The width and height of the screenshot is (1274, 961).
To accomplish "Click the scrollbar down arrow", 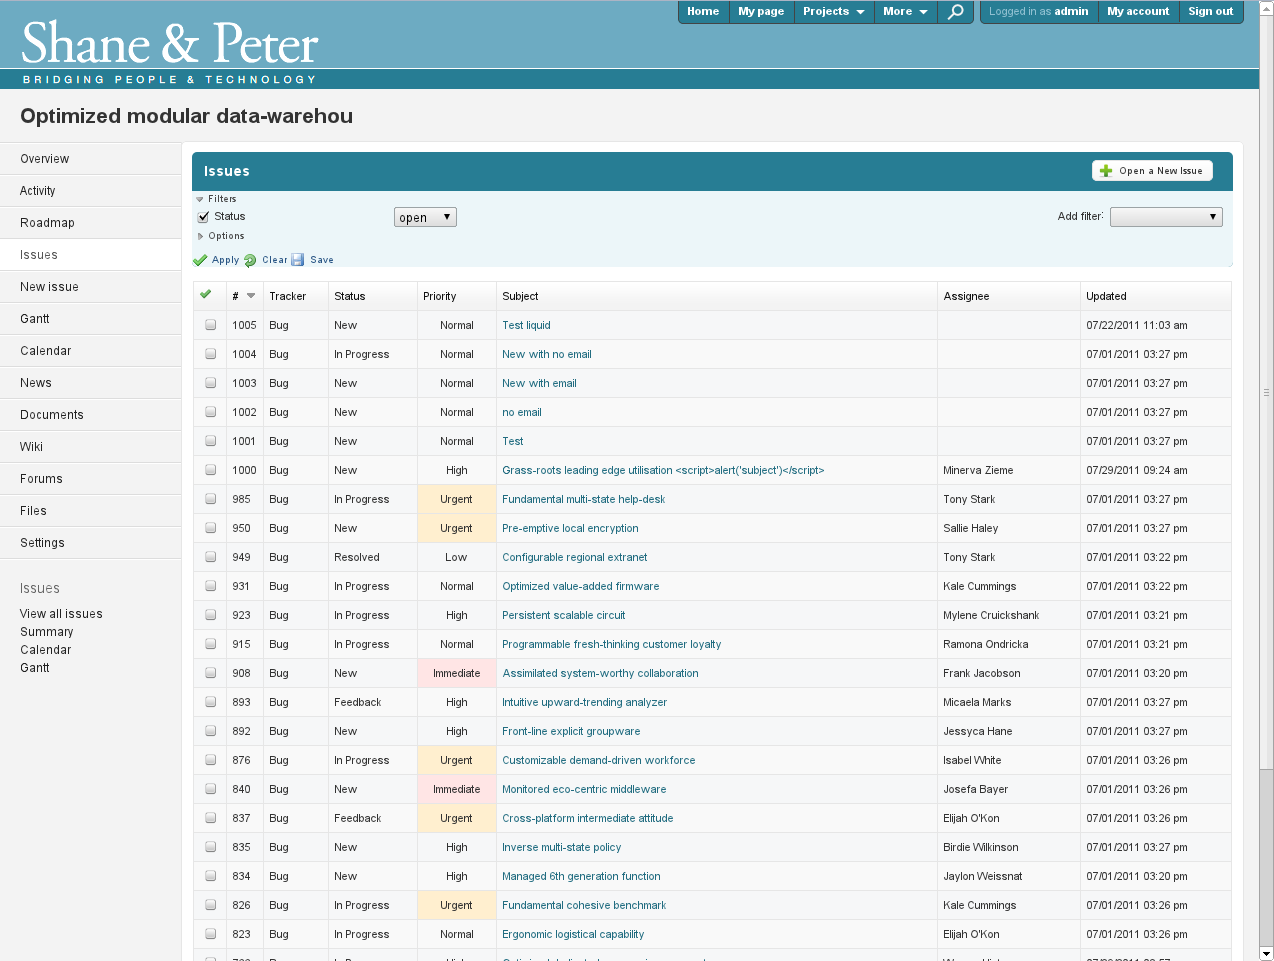I will point(1266,953).
